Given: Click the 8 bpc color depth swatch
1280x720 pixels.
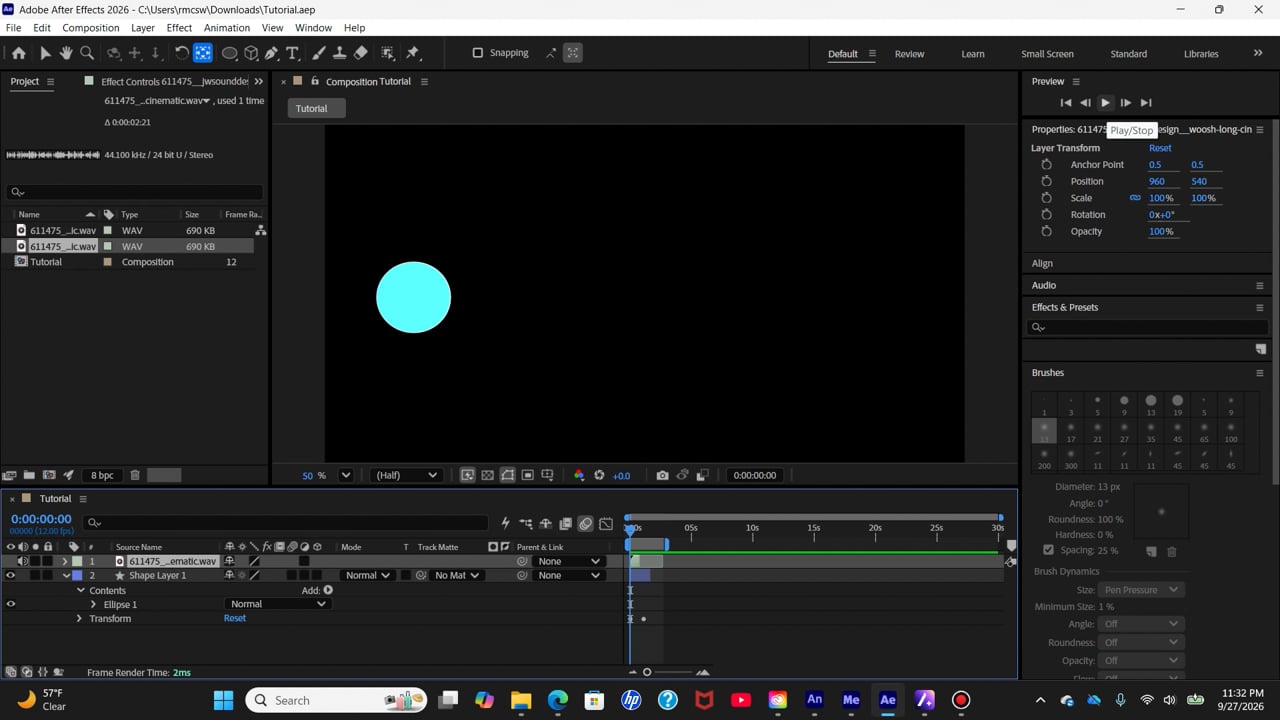Looking at the screenshot, I should [x=102, y=475].
